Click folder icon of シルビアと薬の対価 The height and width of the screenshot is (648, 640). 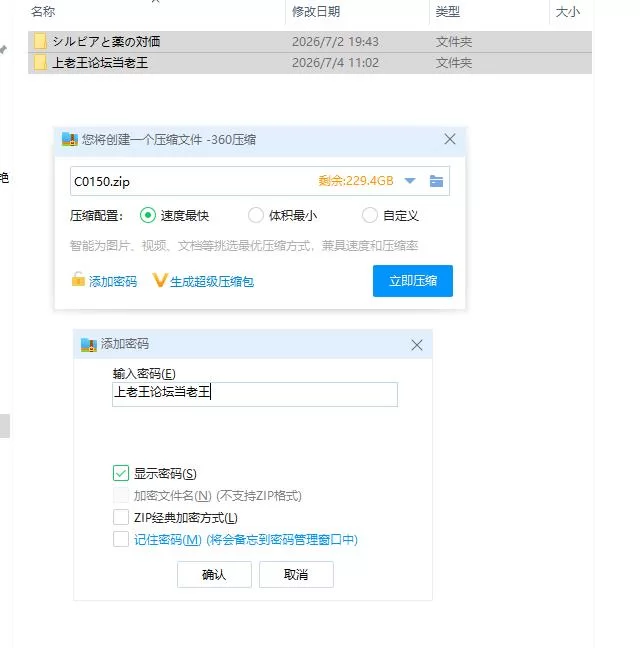(40, 41)
